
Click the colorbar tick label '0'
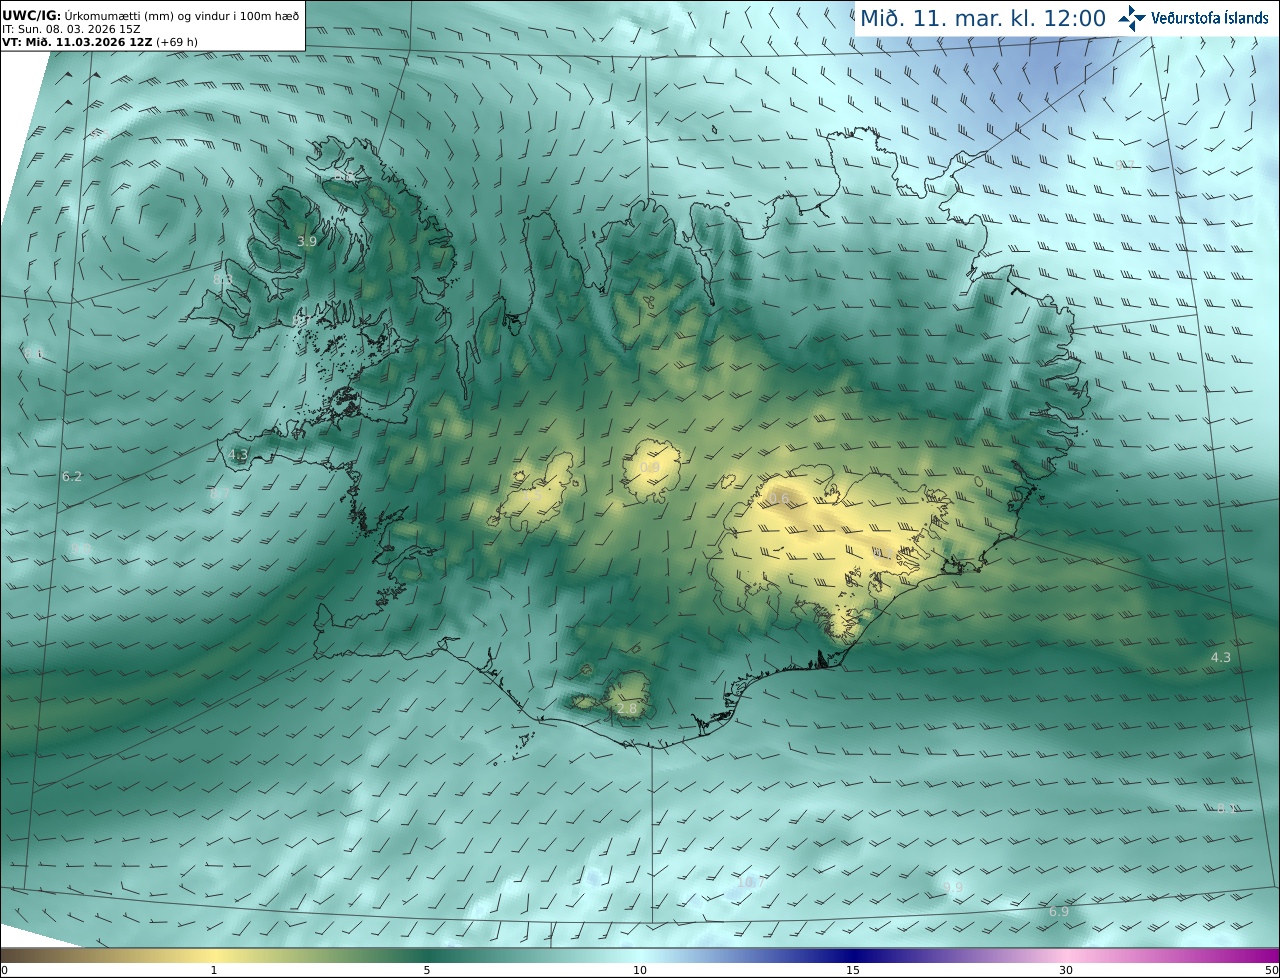click(4, 970)
